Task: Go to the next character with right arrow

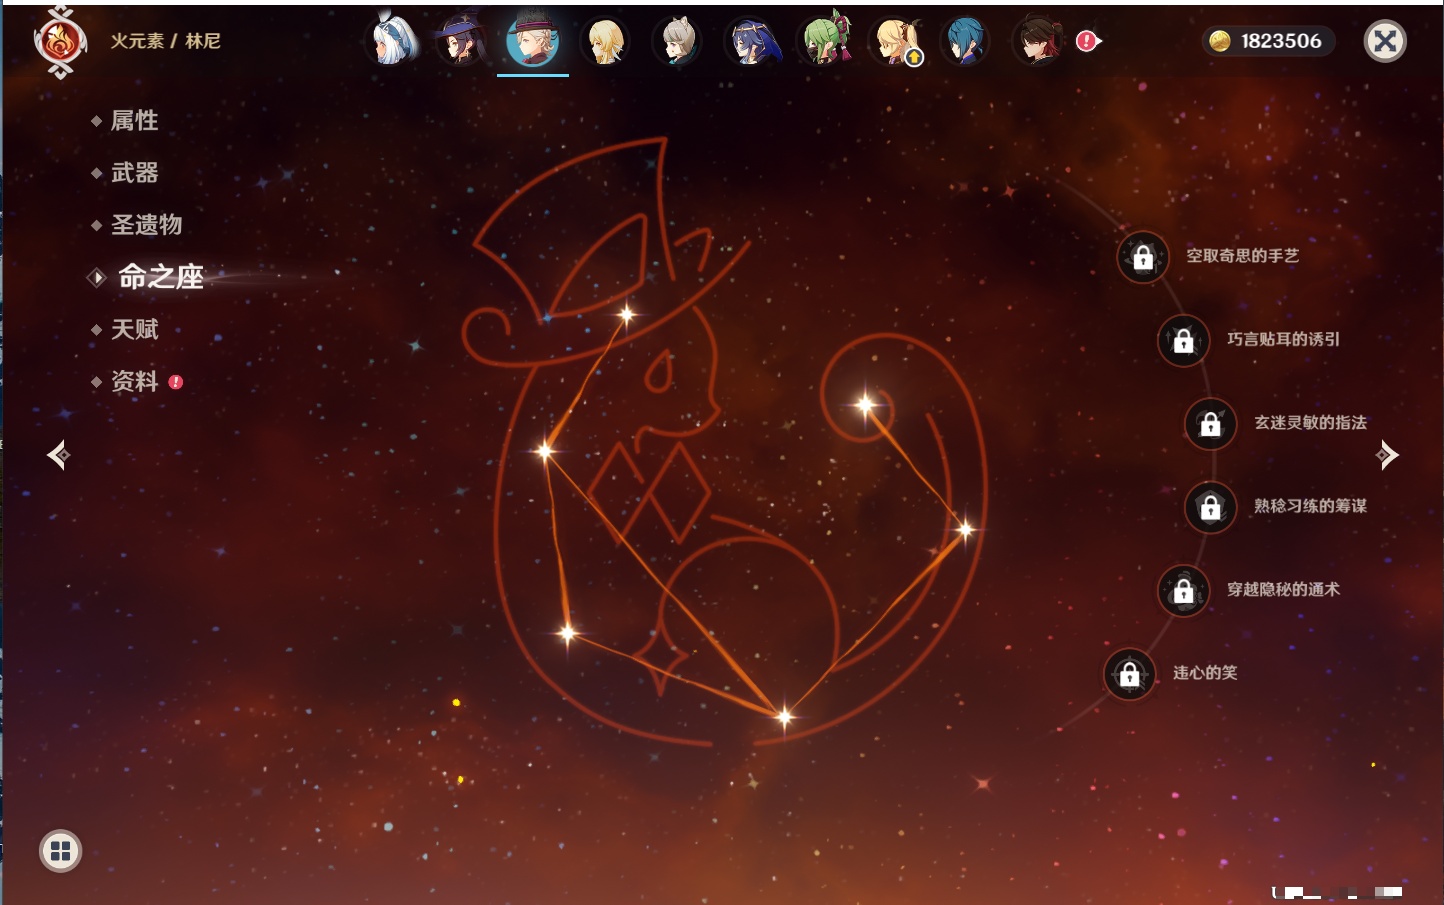Action: 1387,455
